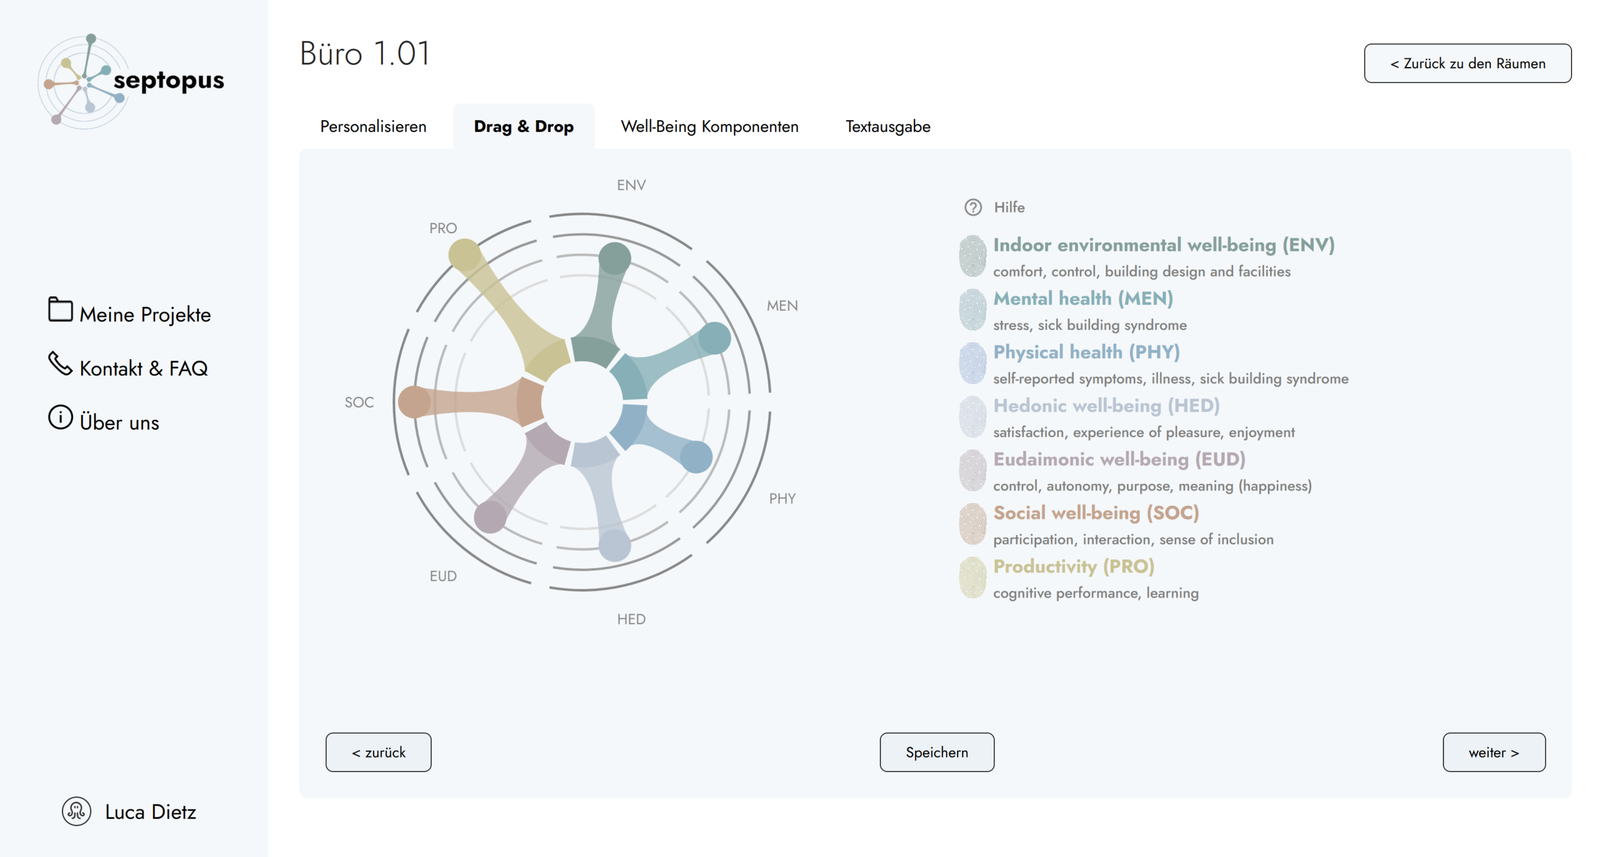Viewport: 1600px width, 857px height.
Task: Continue with the weiter button
Action: pos(1493,752)
